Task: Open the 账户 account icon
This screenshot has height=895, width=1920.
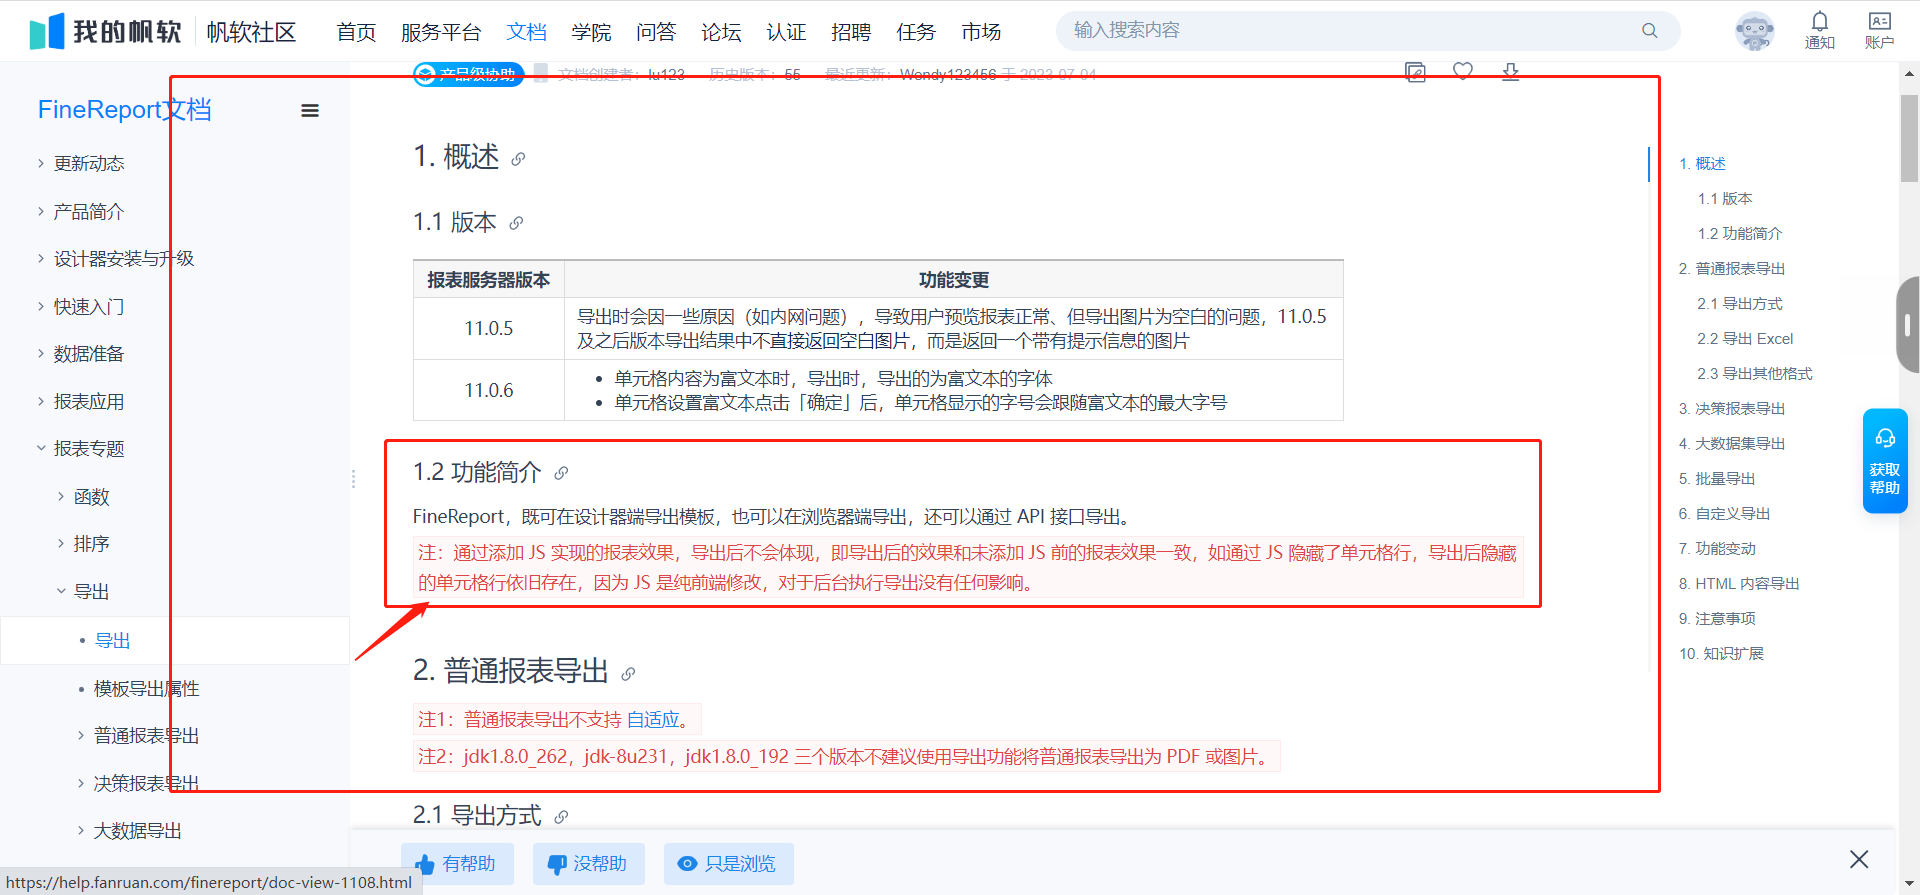Action: (1879, 30)
